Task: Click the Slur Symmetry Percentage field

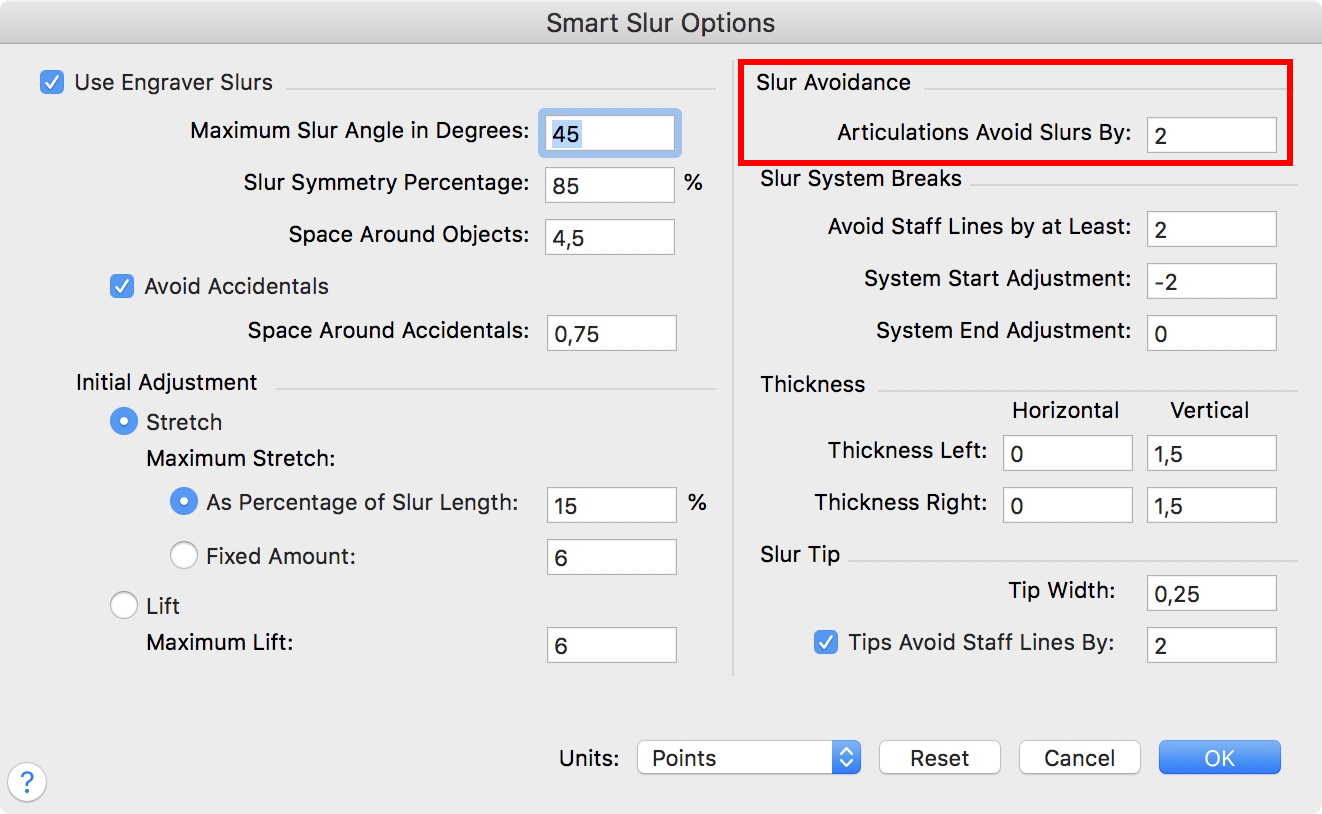Action: tap(610, 185)
